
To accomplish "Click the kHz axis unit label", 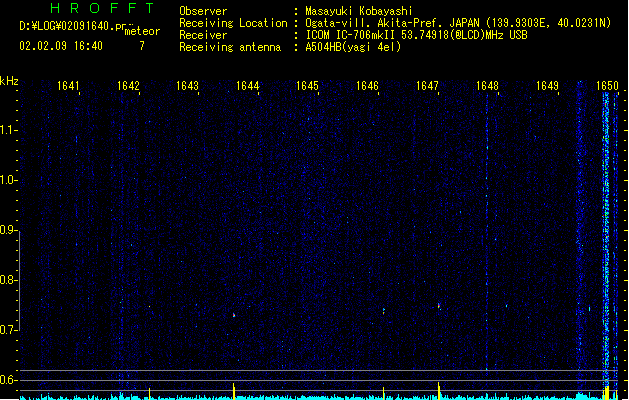I will click(9, 81).
